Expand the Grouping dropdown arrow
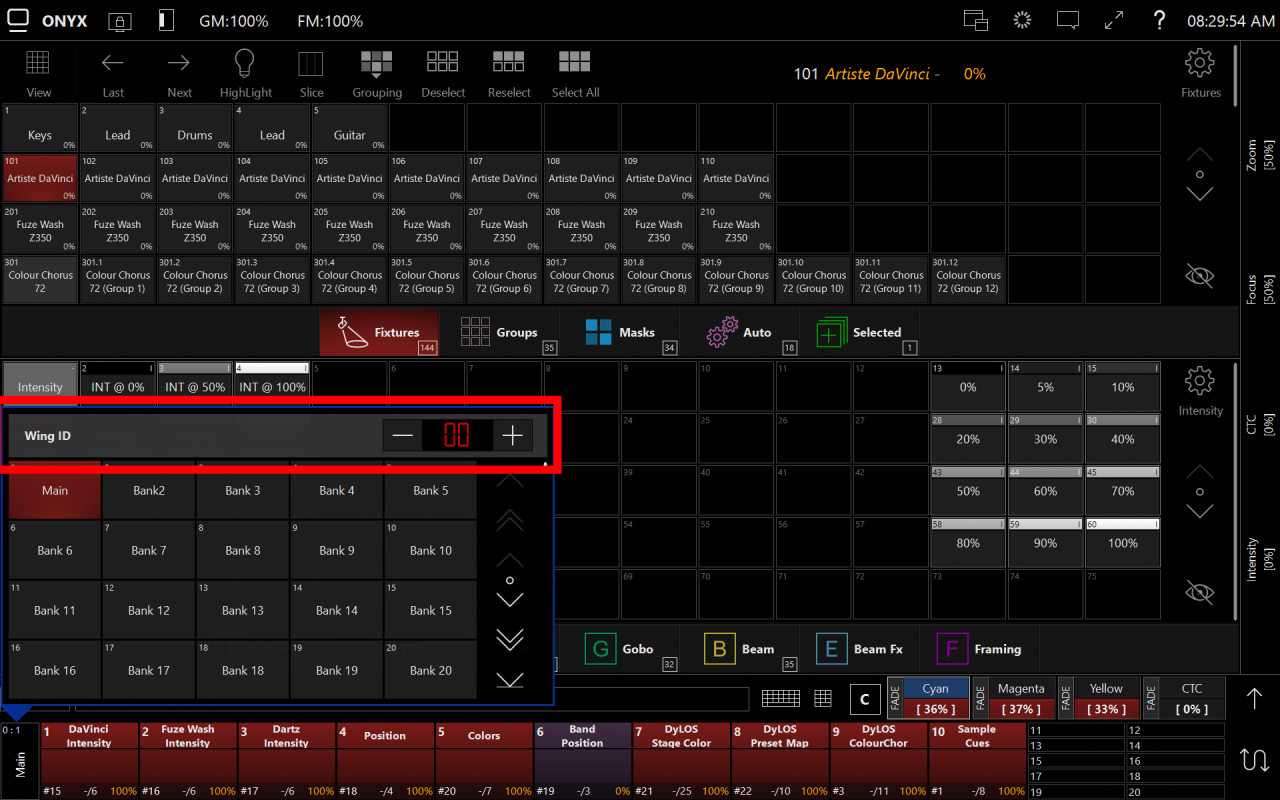Image resolution: width=1280 pixels, height=800 pixels. 376,76
